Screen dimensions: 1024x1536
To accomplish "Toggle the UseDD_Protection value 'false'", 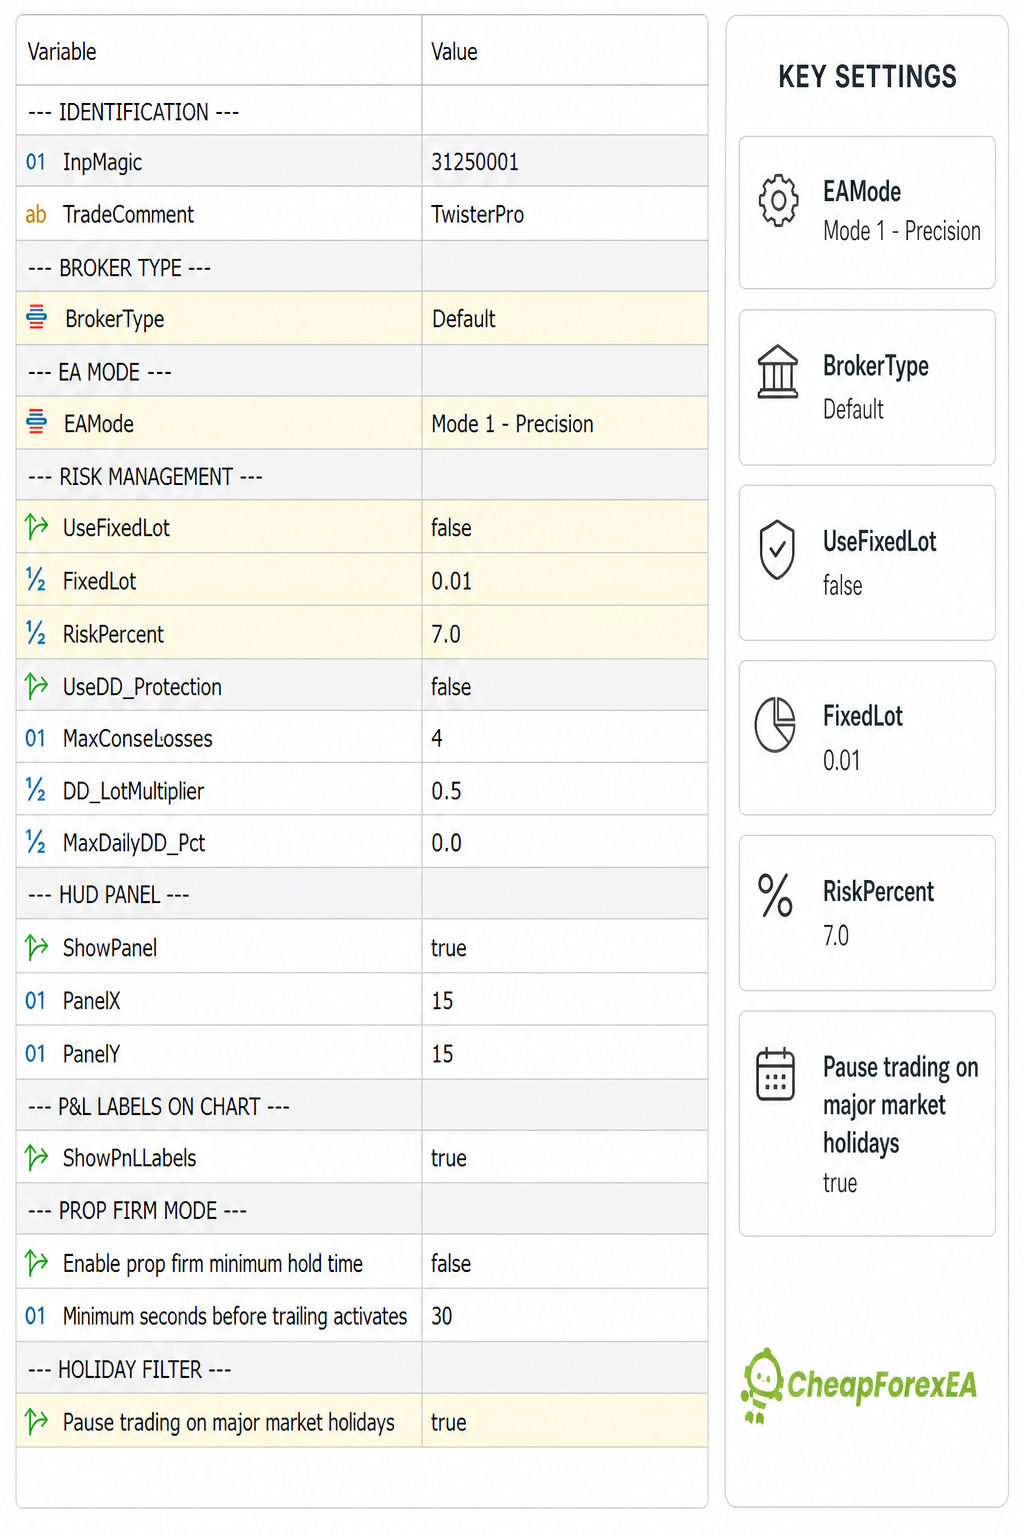I will 451,687.
